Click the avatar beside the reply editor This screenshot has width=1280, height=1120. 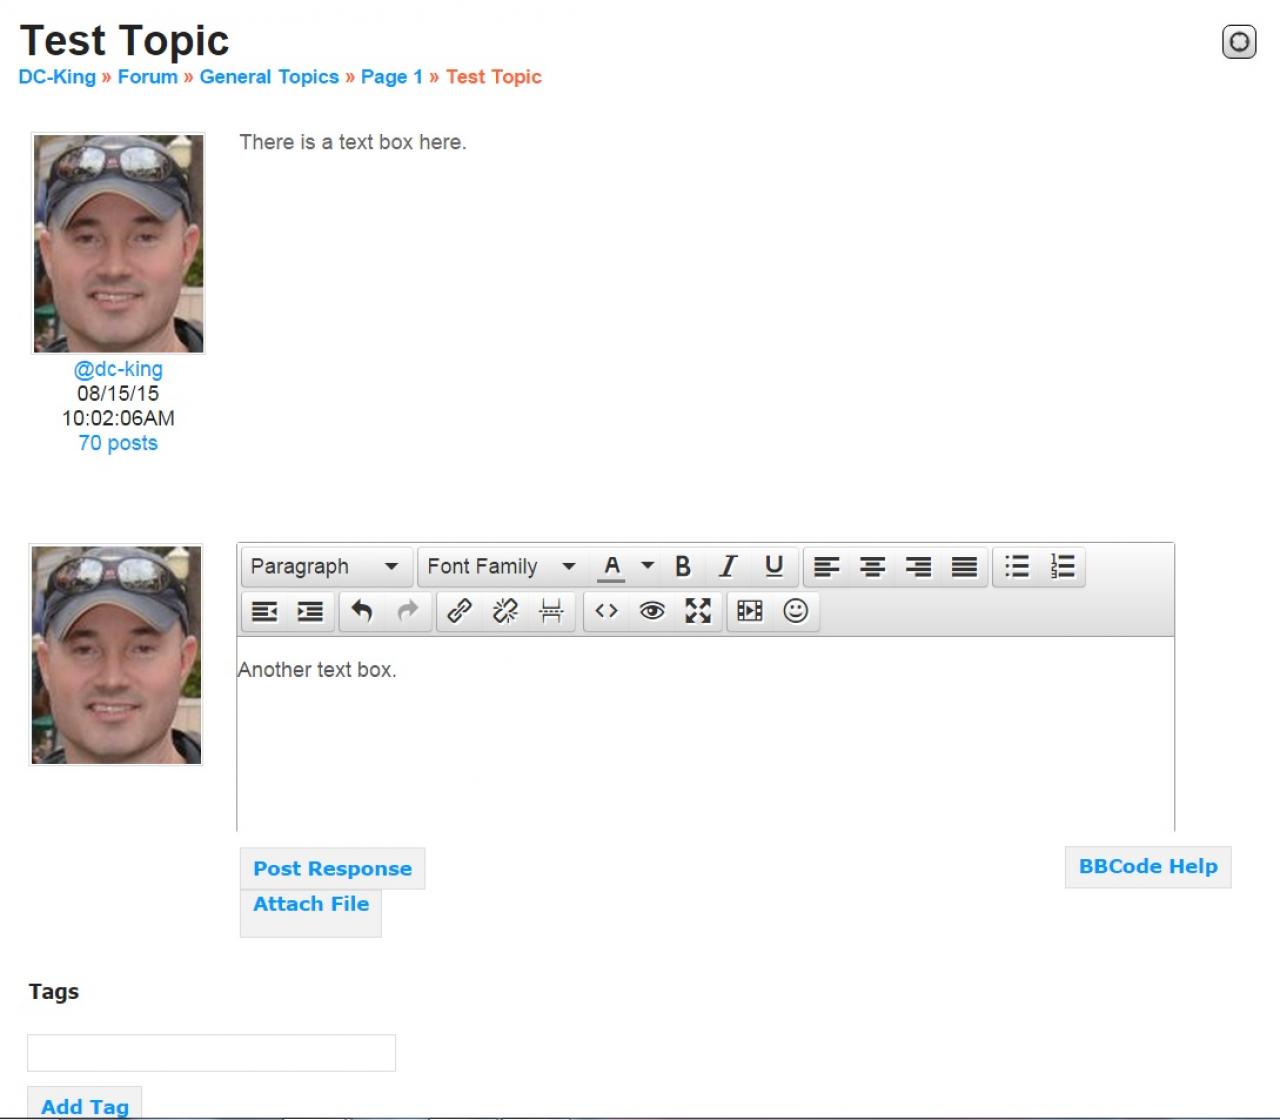pyautogui.click(x=116, y=654)
